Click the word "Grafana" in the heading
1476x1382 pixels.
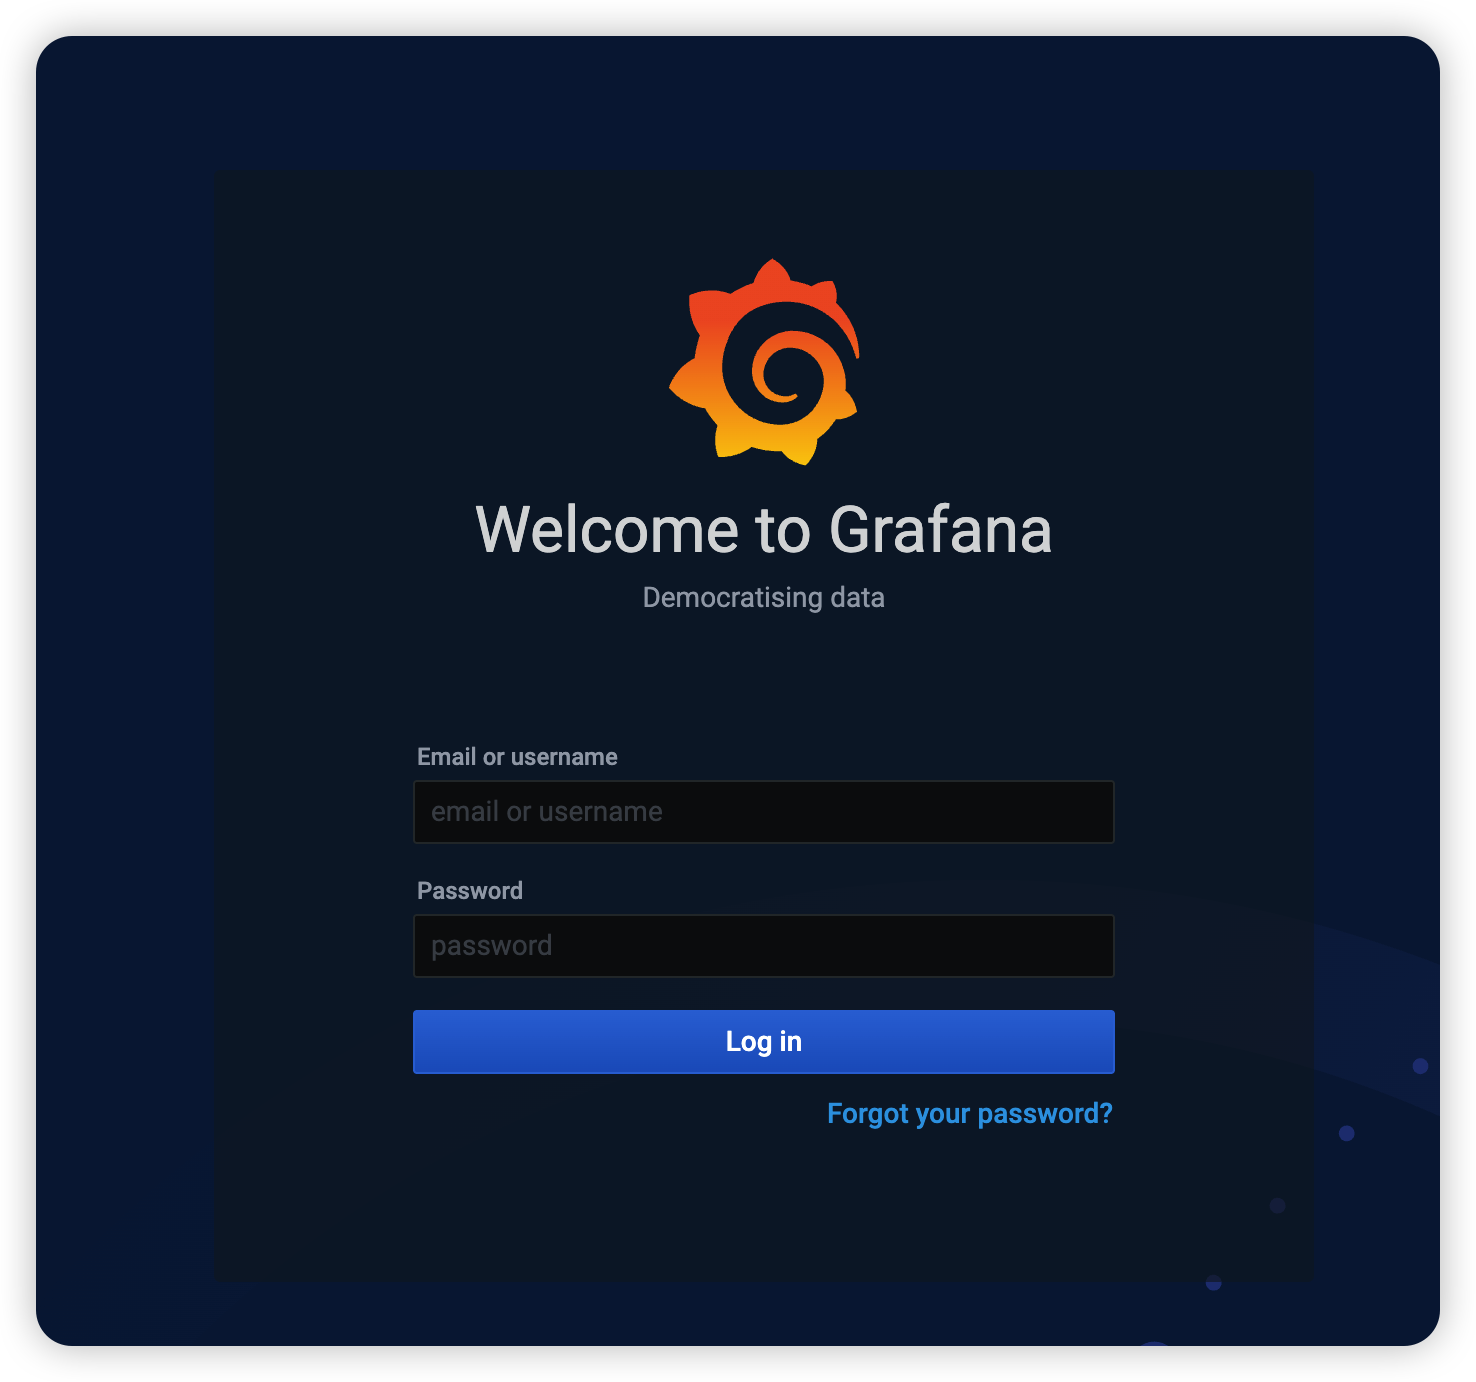pyautogui.click(x=940, y=529)
